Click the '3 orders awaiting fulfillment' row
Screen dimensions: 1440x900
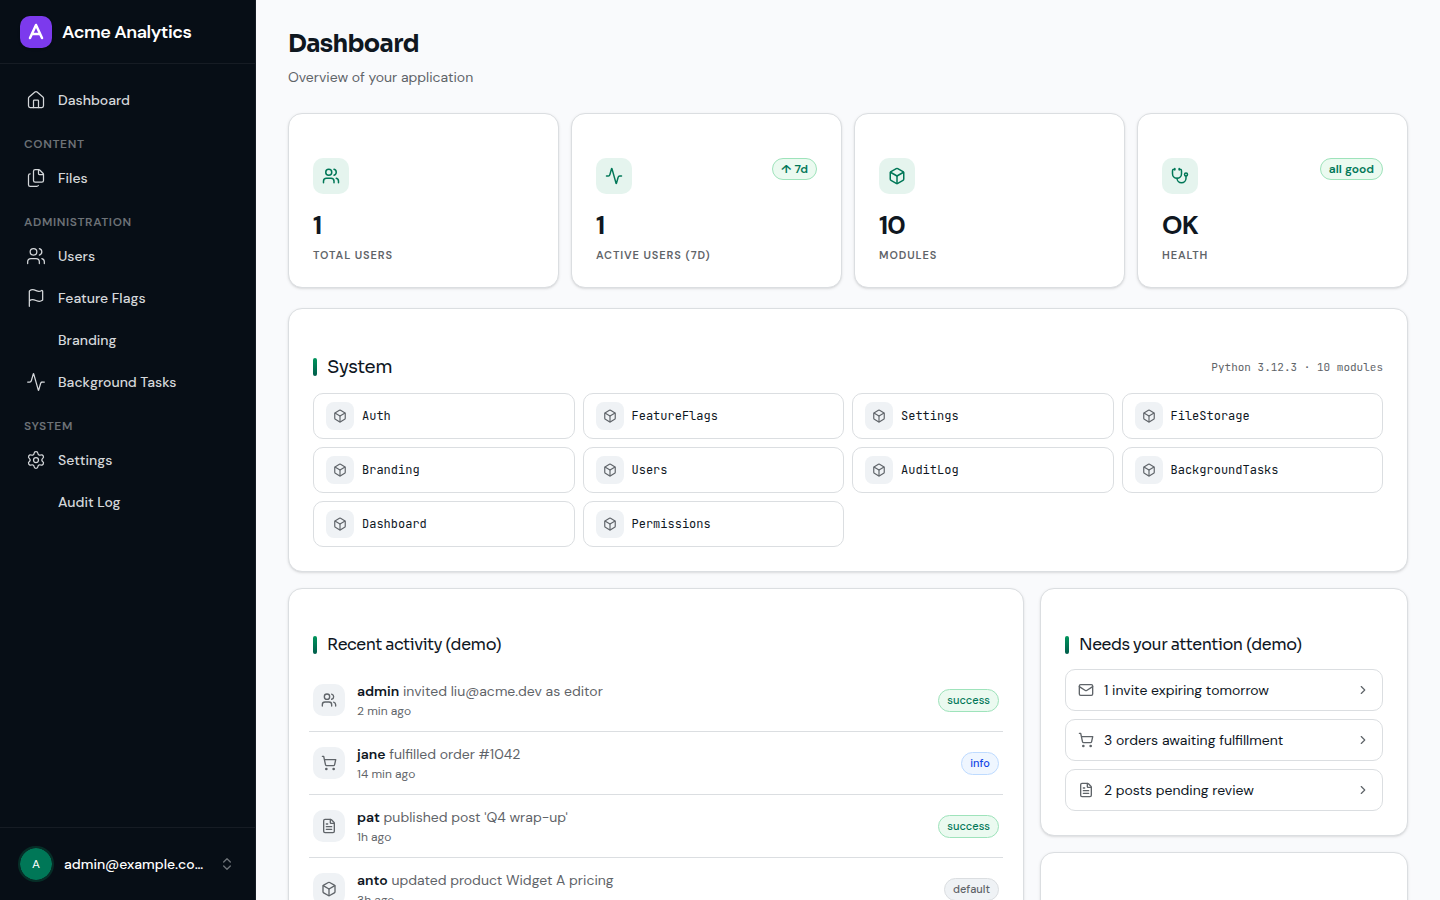tap(1224, 740)
